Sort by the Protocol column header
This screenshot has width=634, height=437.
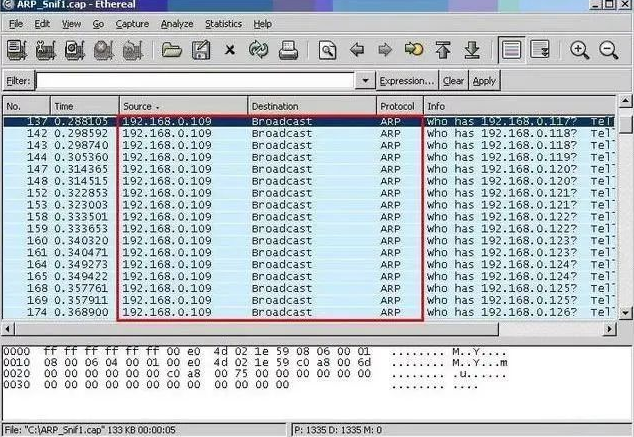pos(399,106)
